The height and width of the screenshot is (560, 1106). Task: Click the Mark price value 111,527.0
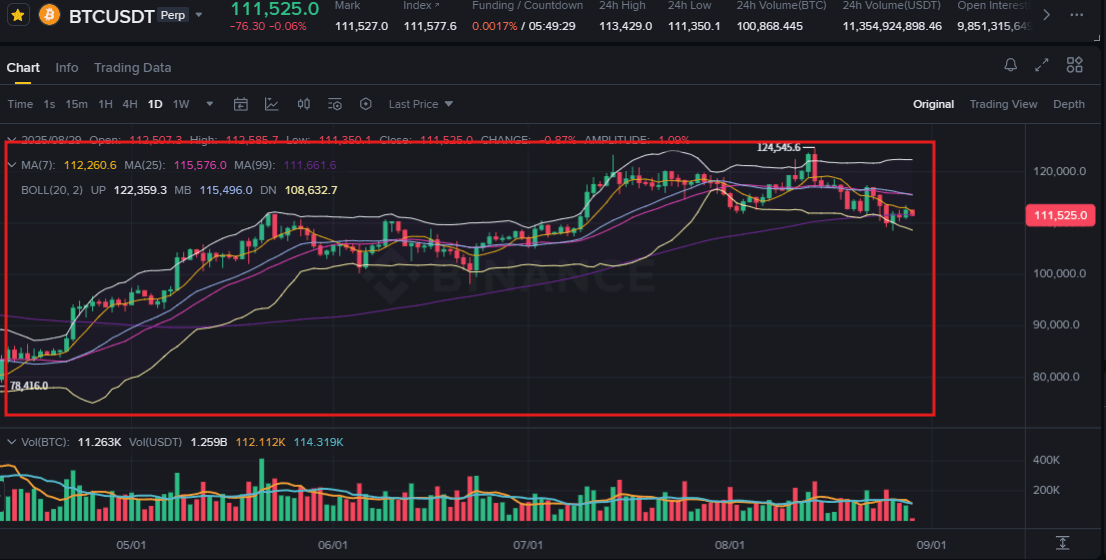361,26
